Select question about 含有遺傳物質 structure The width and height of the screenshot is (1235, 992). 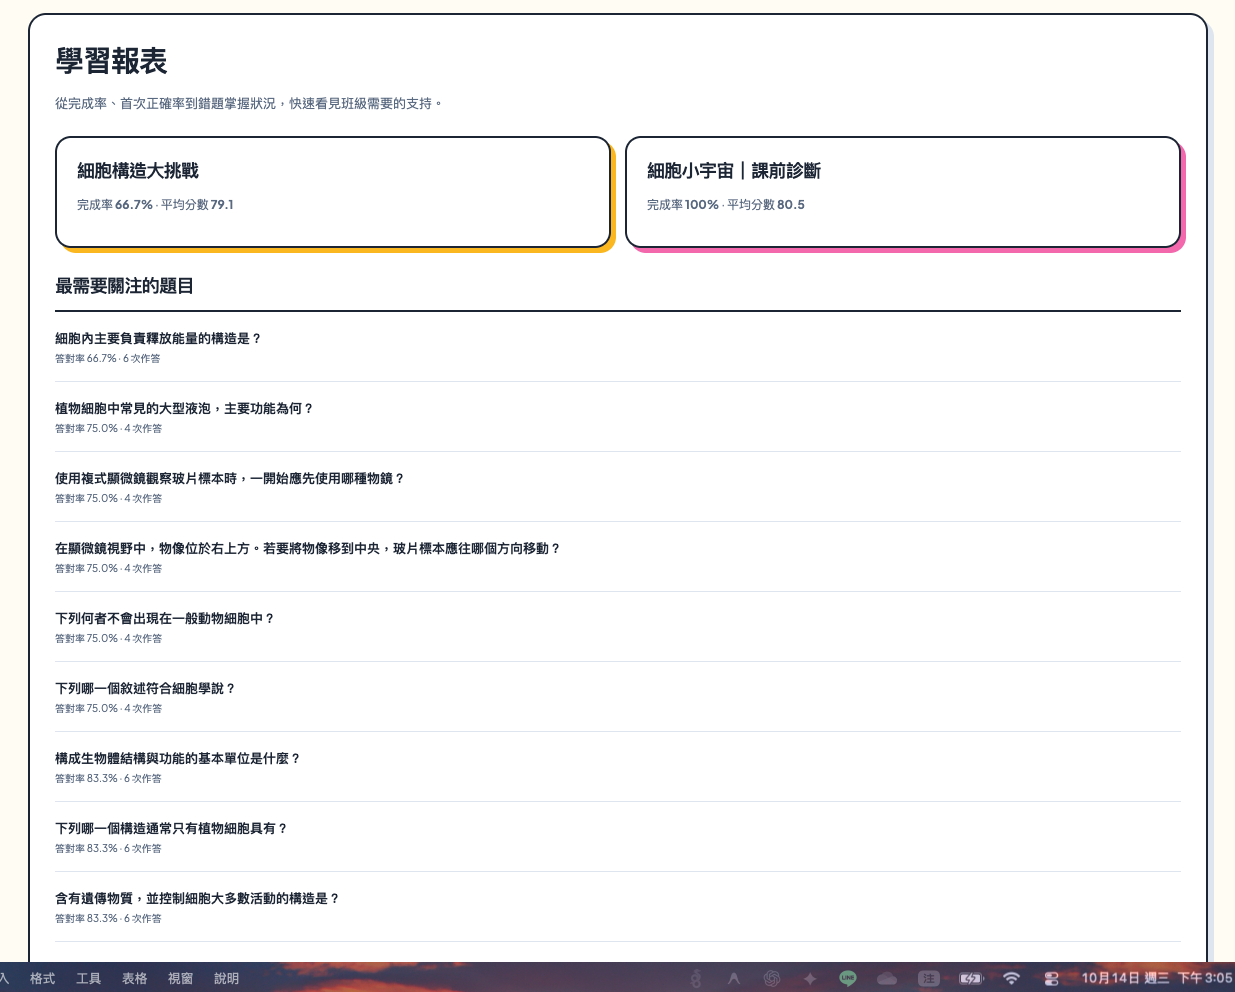pyautogui.click(x=618, y=907)
